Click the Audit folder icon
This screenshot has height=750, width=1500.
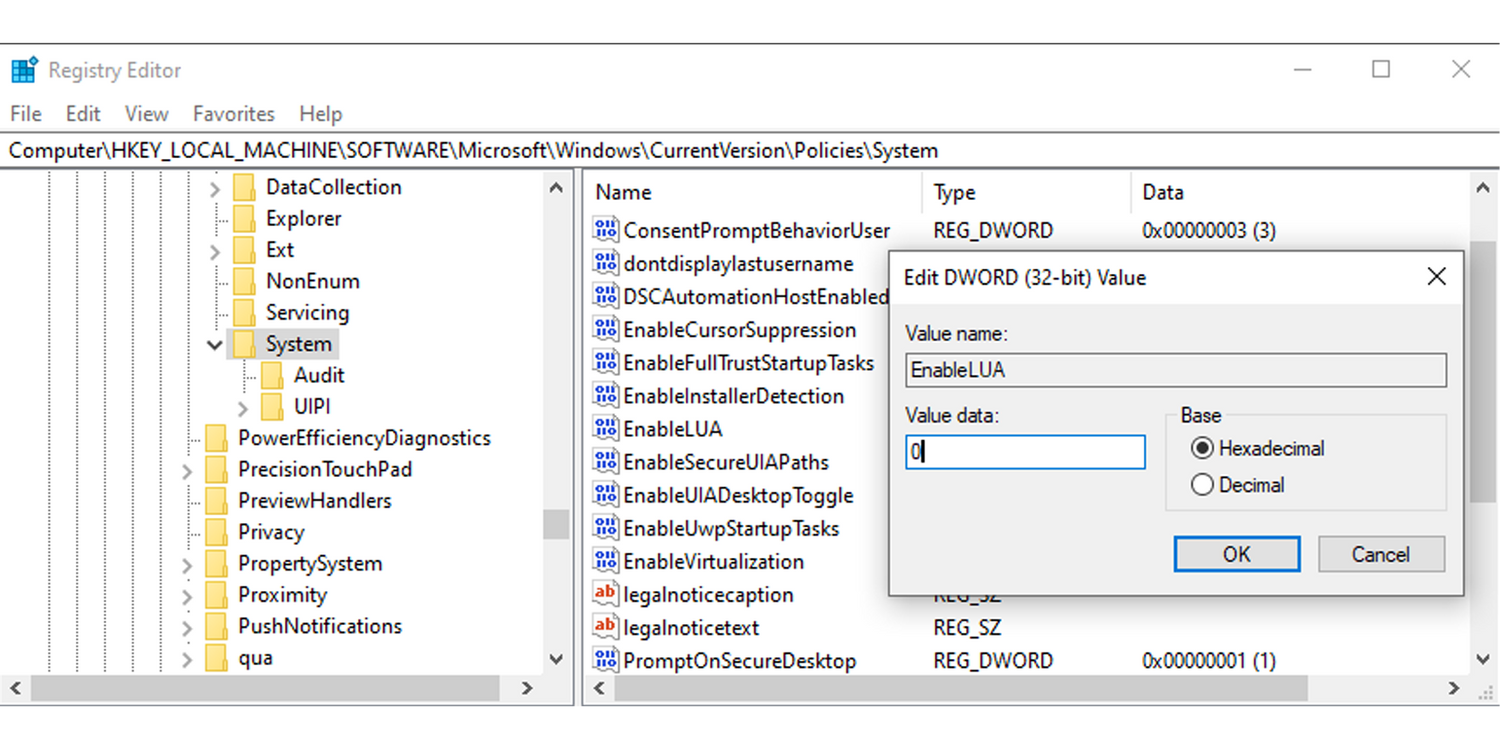[272, 375]
